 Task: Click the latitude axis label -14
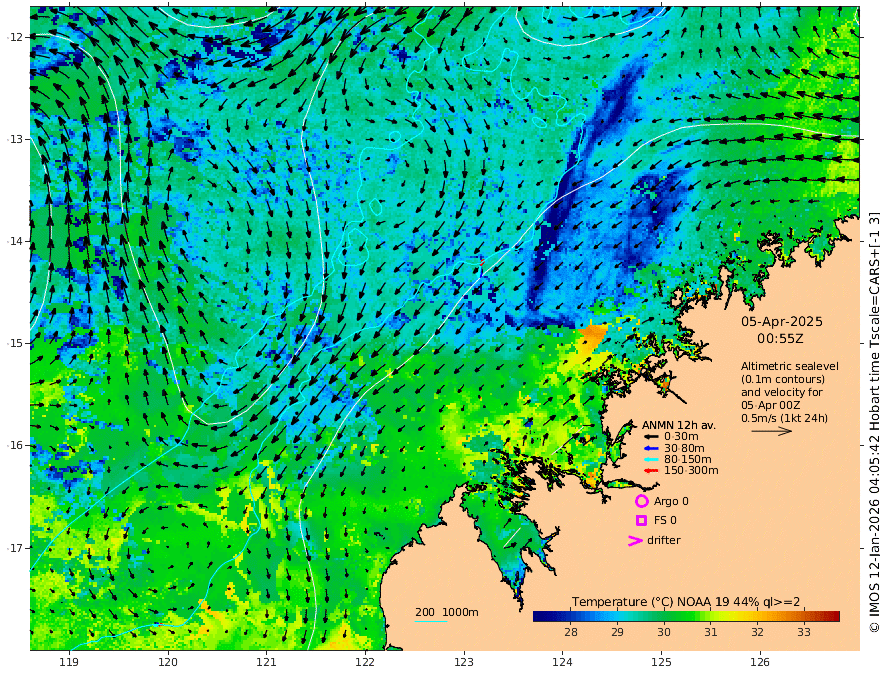click(15, 241)
